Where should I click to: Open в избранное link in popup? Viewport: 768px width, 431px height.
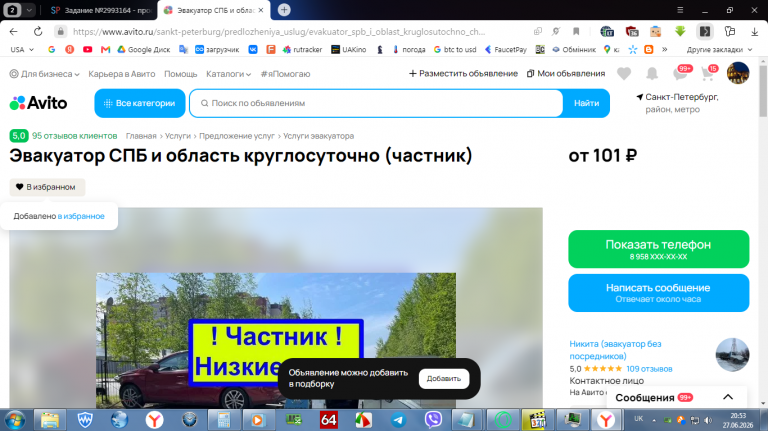[81, 216]
